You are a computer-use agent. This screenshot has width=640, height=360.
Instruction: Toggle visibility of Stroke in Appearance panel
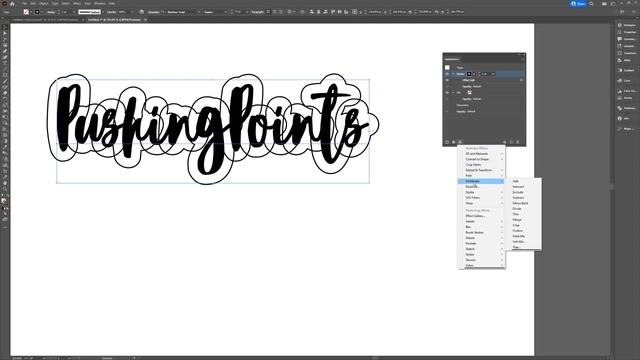(447, 74)
